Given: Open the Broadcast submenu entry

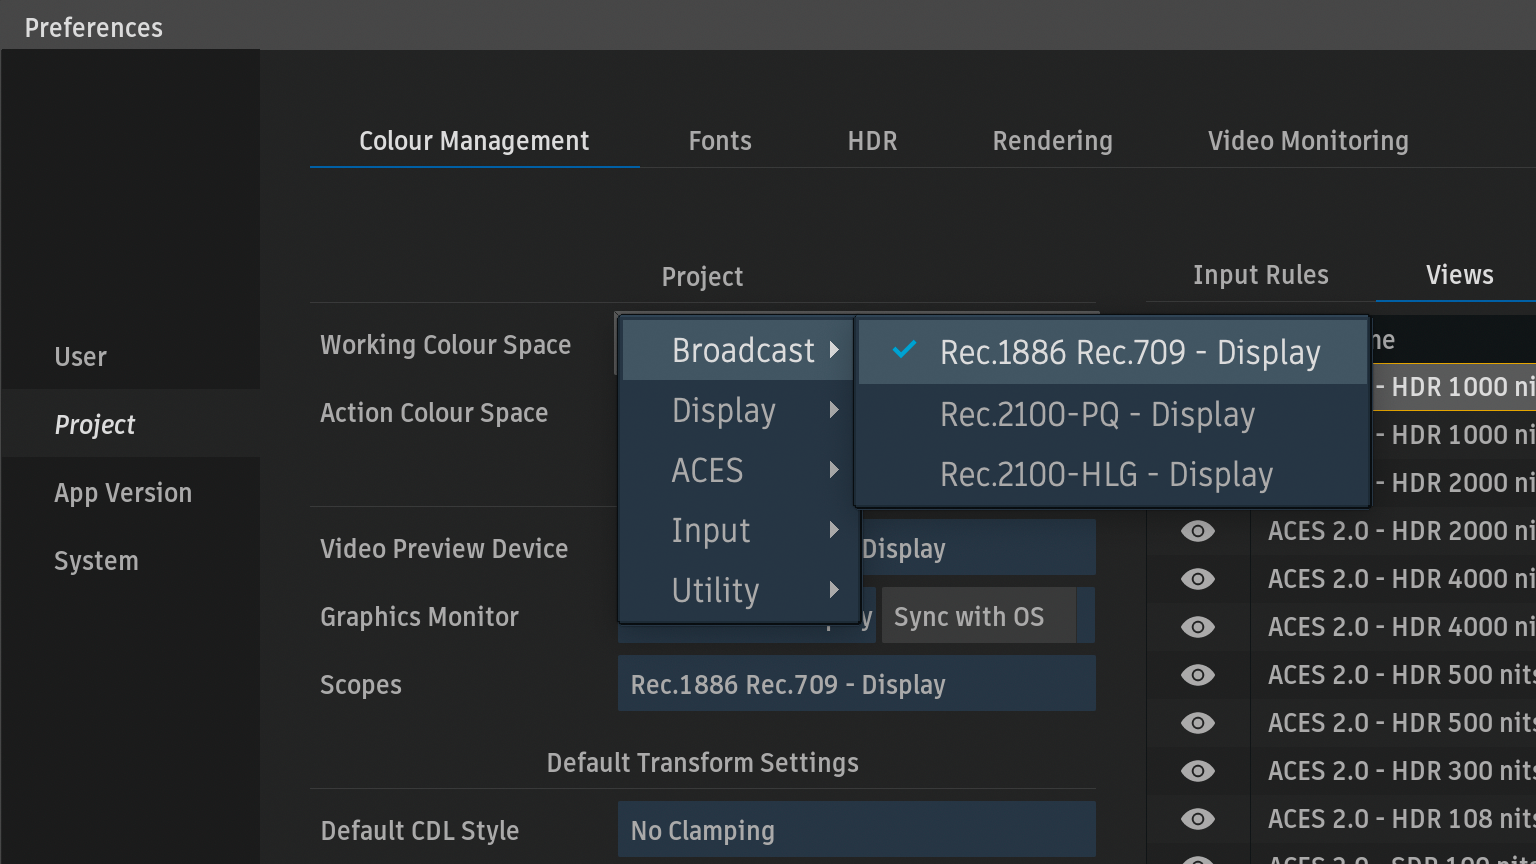Looking at the screenshot, I should point(738,350).
